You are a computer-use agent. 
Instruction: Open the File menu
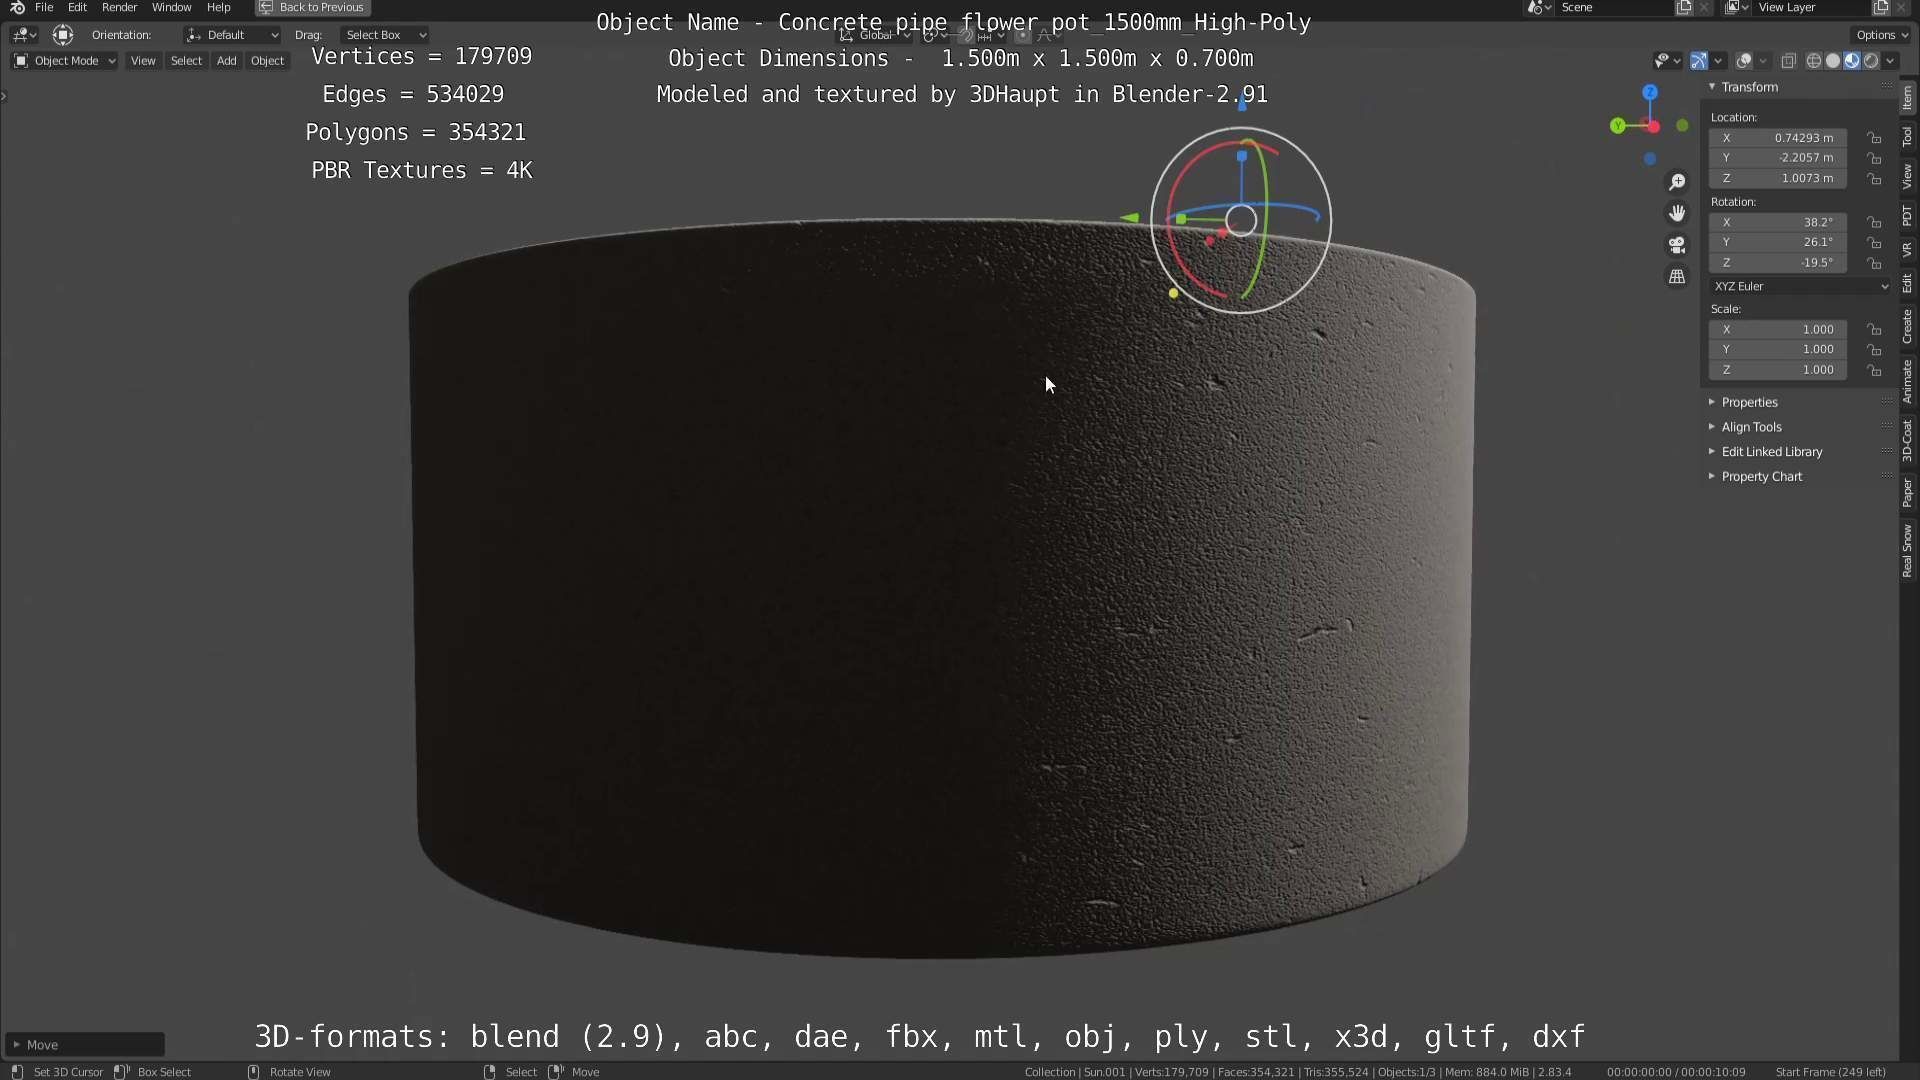coord(44,7)
